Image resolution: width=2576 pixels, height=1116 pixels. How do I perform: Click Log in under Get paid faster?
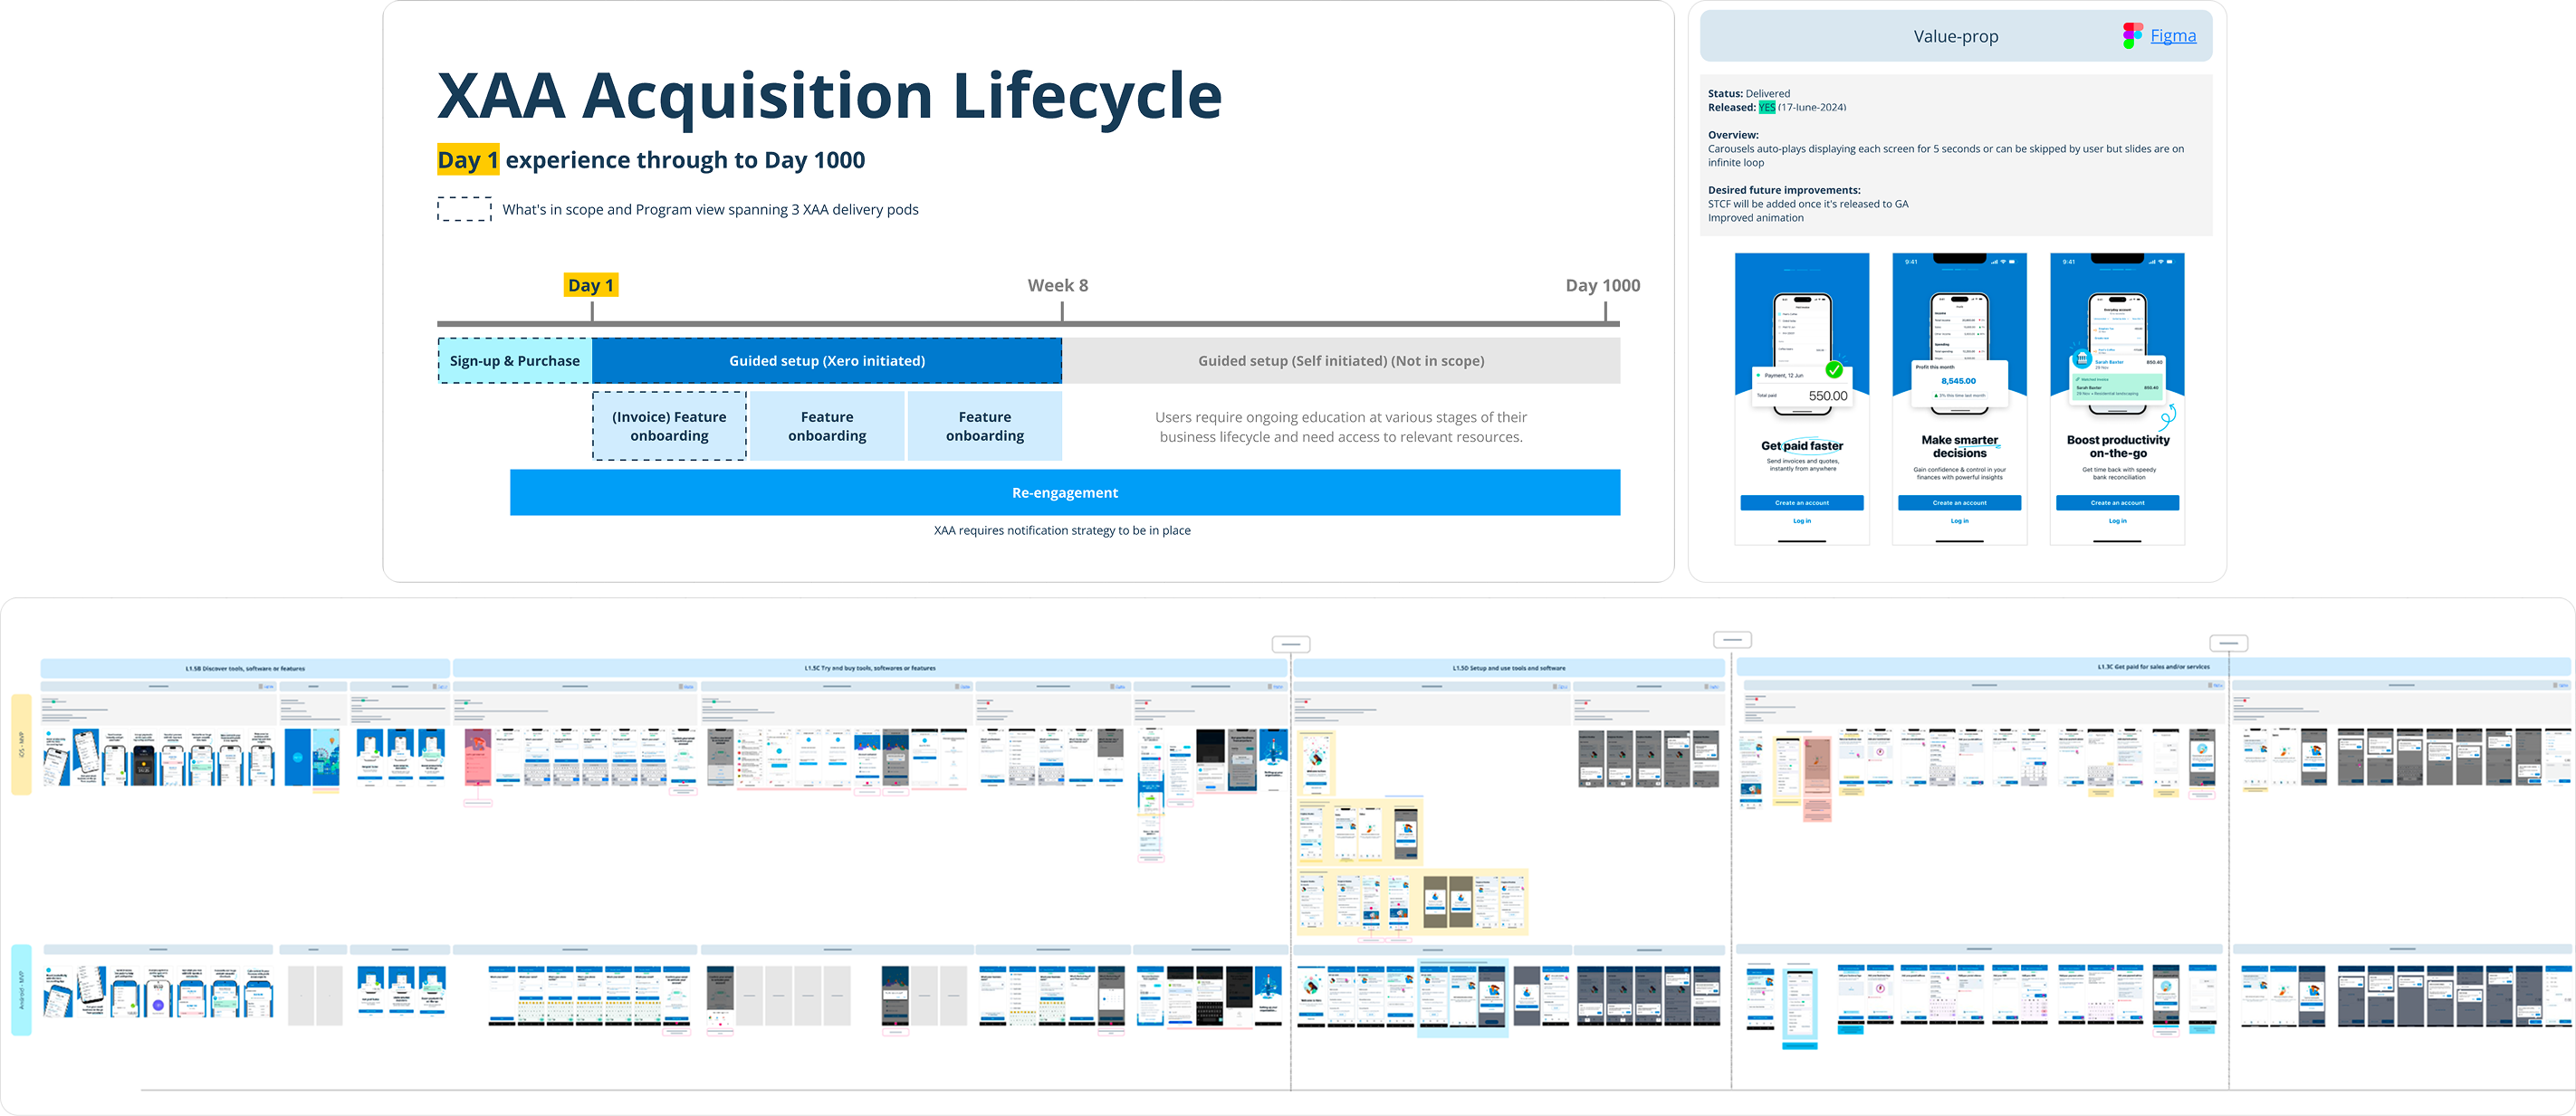point(1801,521)
